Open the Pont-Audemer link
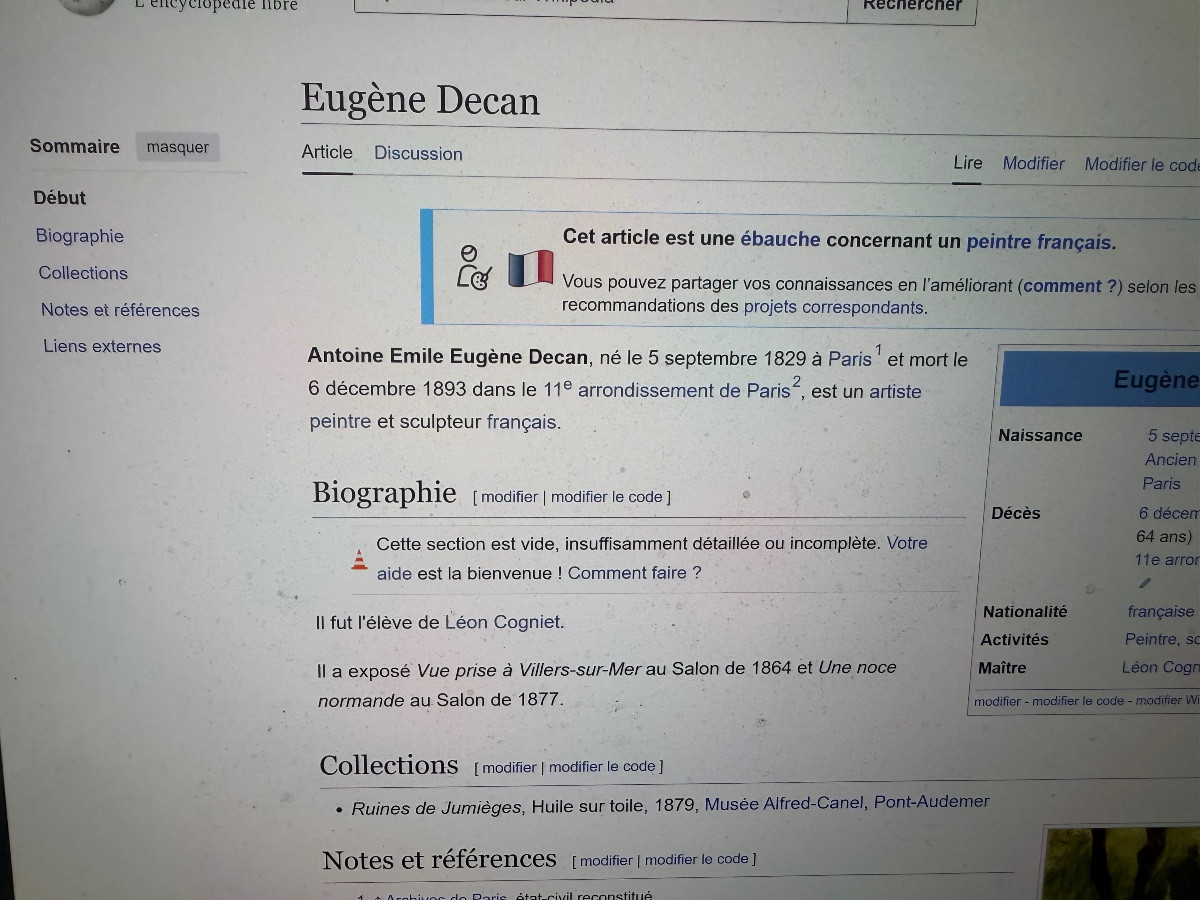The height and width of the screenshot is (900, 1200). pos(932,802)
